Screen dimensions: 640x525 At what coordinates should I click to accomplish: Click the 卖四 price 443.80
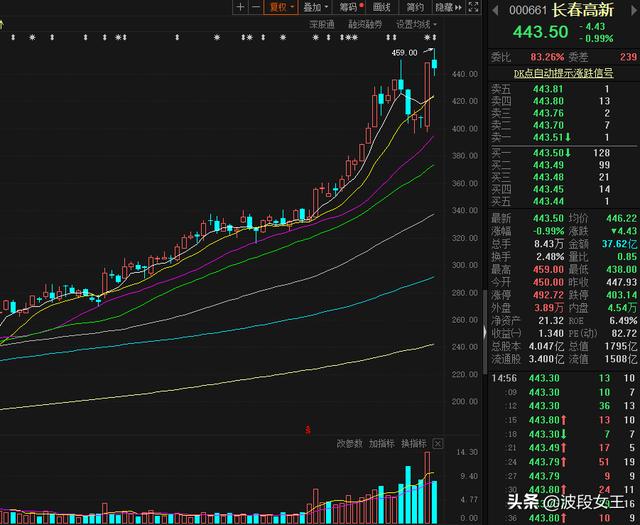(x=548, y=101)
